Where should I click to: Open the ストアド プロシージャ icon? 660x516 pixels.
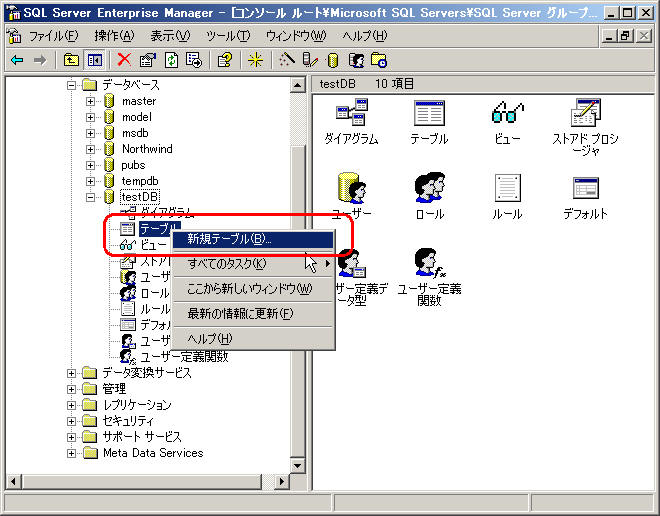(x=585, y=114)
